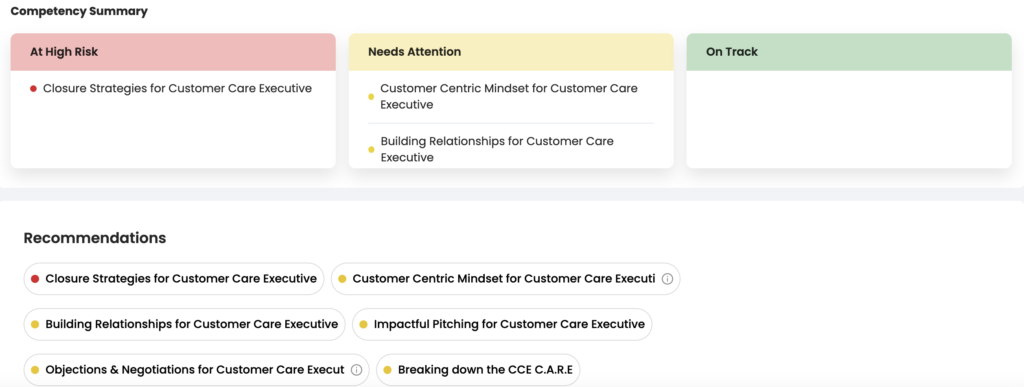1024x387 pixels.
Task: Click yellow dot on Breaking down the CCE chip
Action: coord(387,370)
